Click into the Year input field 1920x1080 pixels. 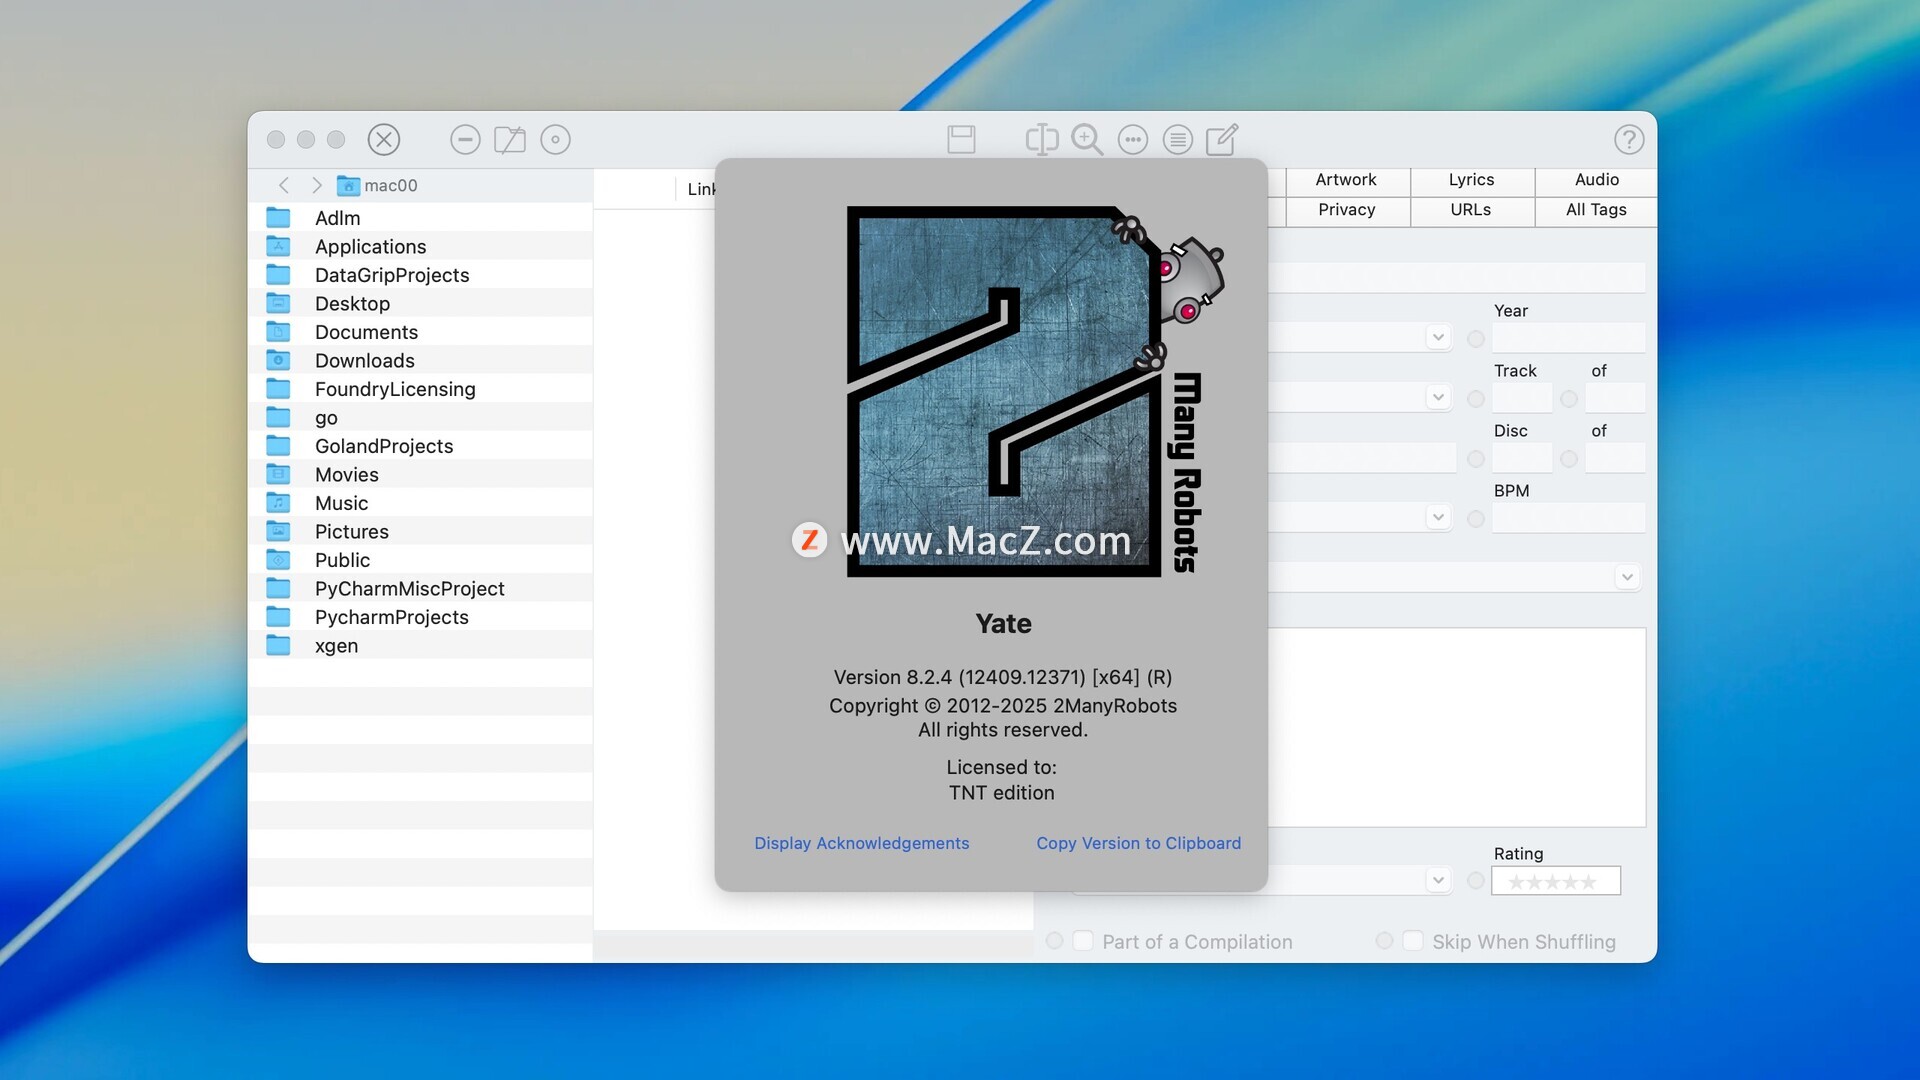coord(1568,338)
